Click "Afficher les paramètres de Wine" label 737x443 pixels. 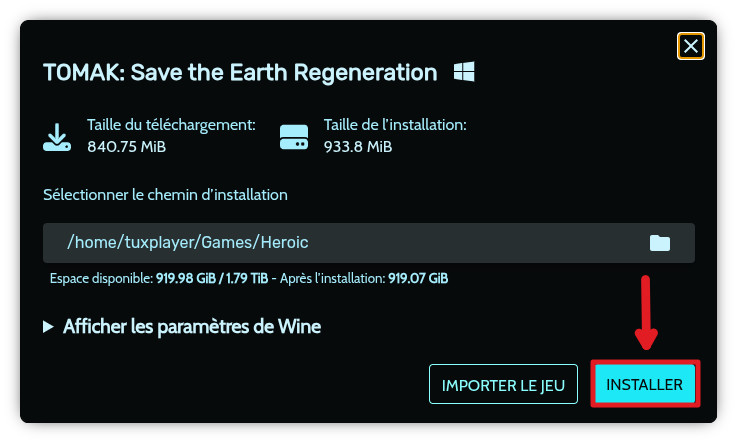point(192,327)
